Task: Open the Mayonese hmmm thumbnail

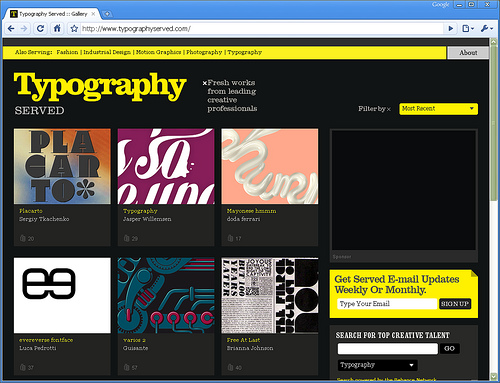Action: tap(270, 166)
